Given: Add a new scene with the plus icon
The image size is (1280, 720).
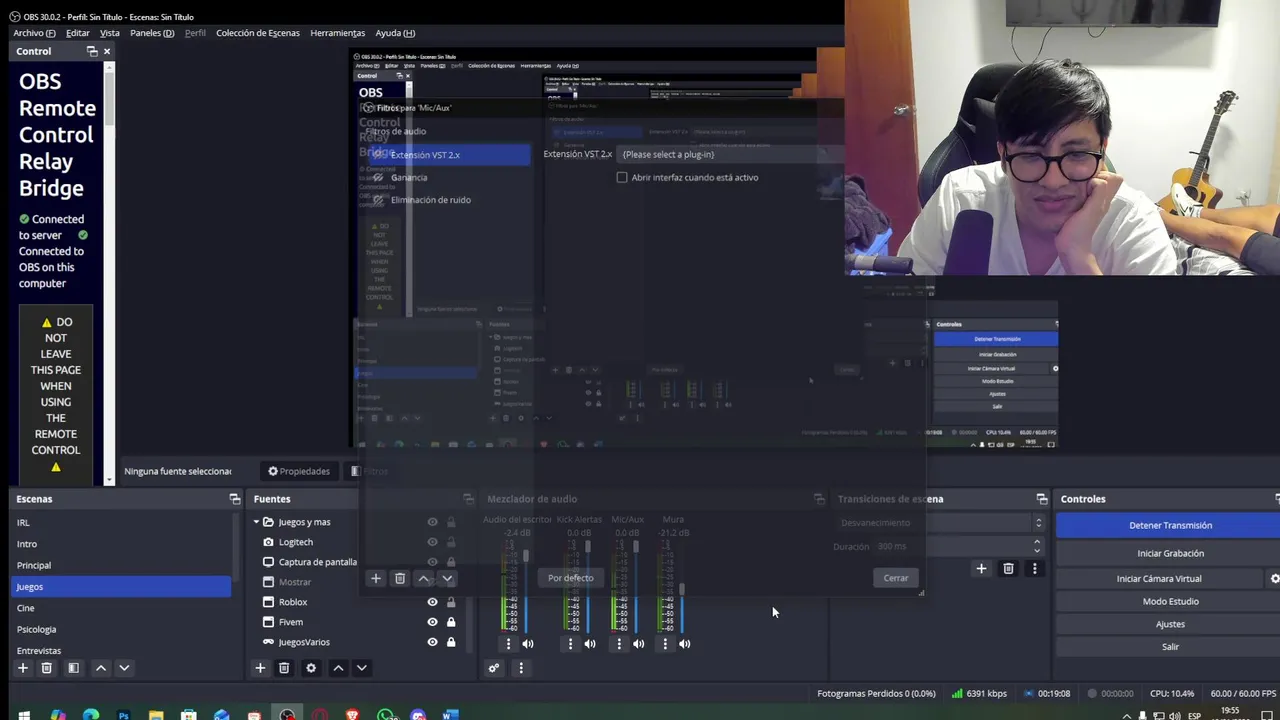Looking at the screenshot, I should coord(22,668).
